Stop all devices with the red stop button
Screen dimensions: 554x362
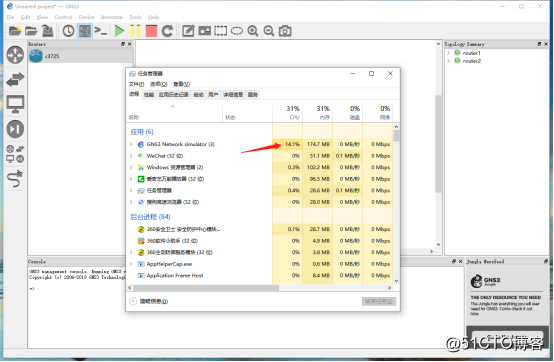click(151, 31)
